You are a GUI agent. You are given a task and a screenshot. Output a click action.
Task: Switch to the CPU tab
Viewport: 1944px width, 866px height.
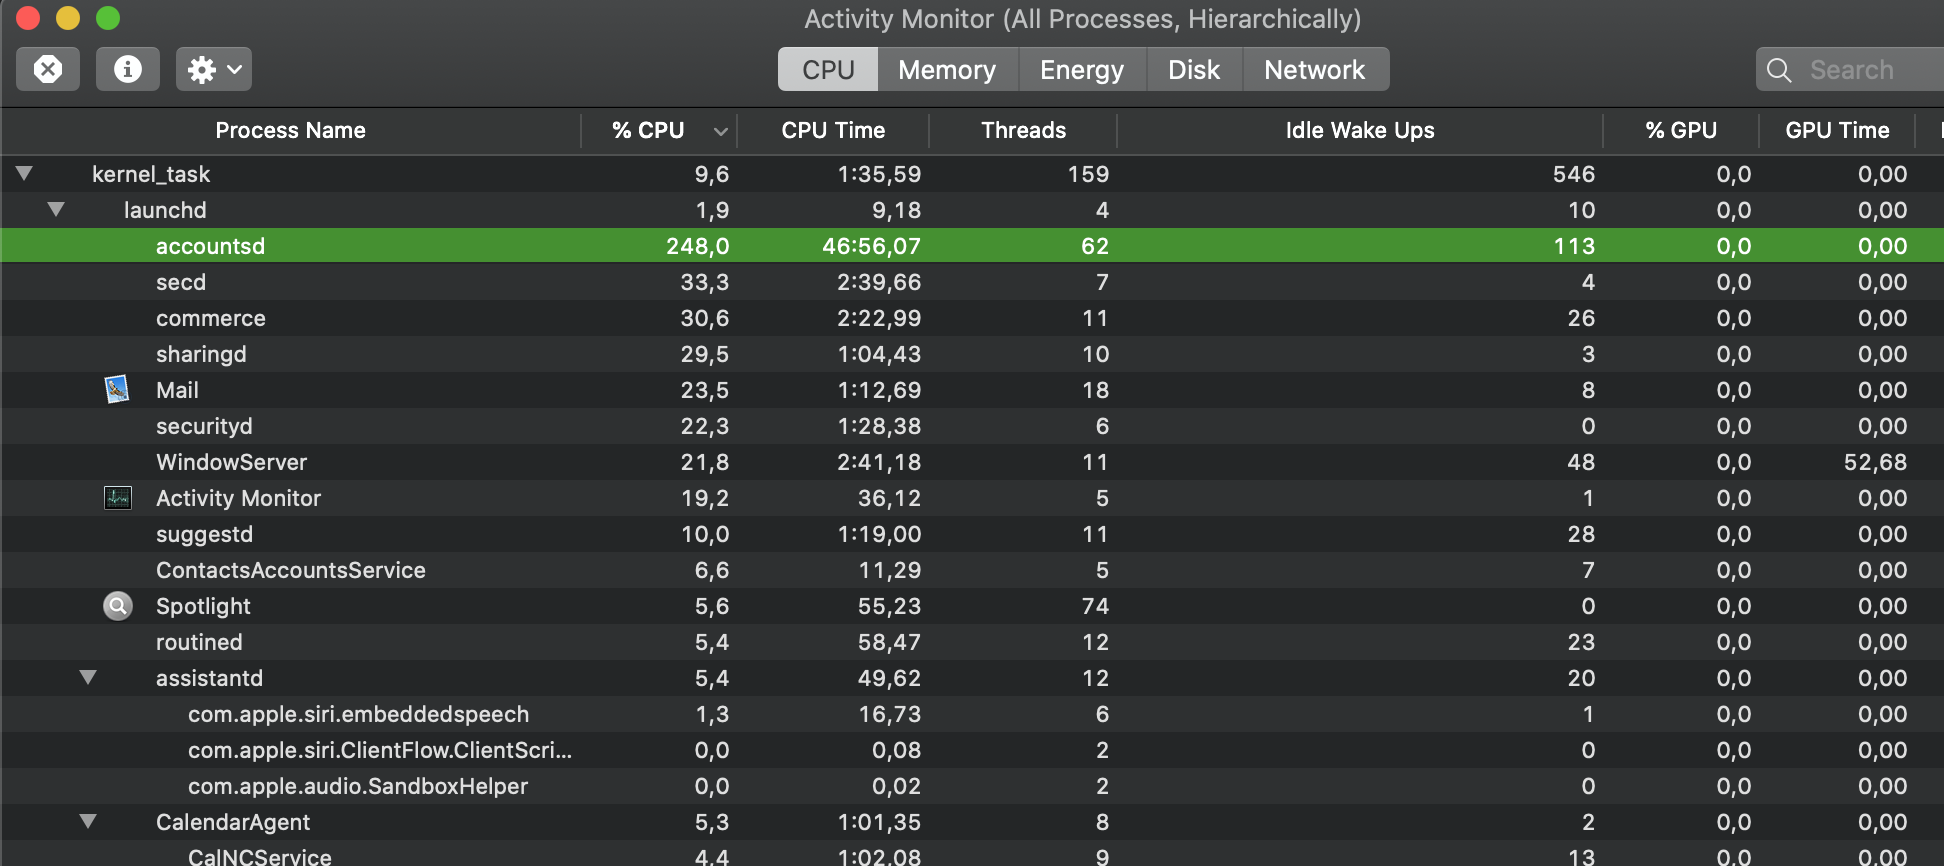828,69
